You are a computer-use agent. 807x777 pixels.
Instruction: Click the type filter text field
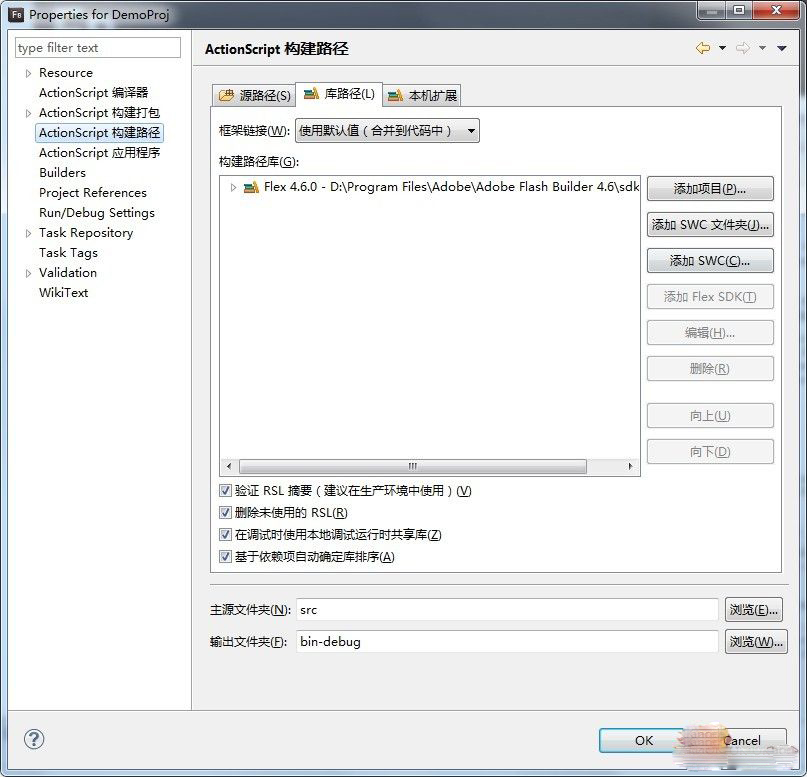98,48
